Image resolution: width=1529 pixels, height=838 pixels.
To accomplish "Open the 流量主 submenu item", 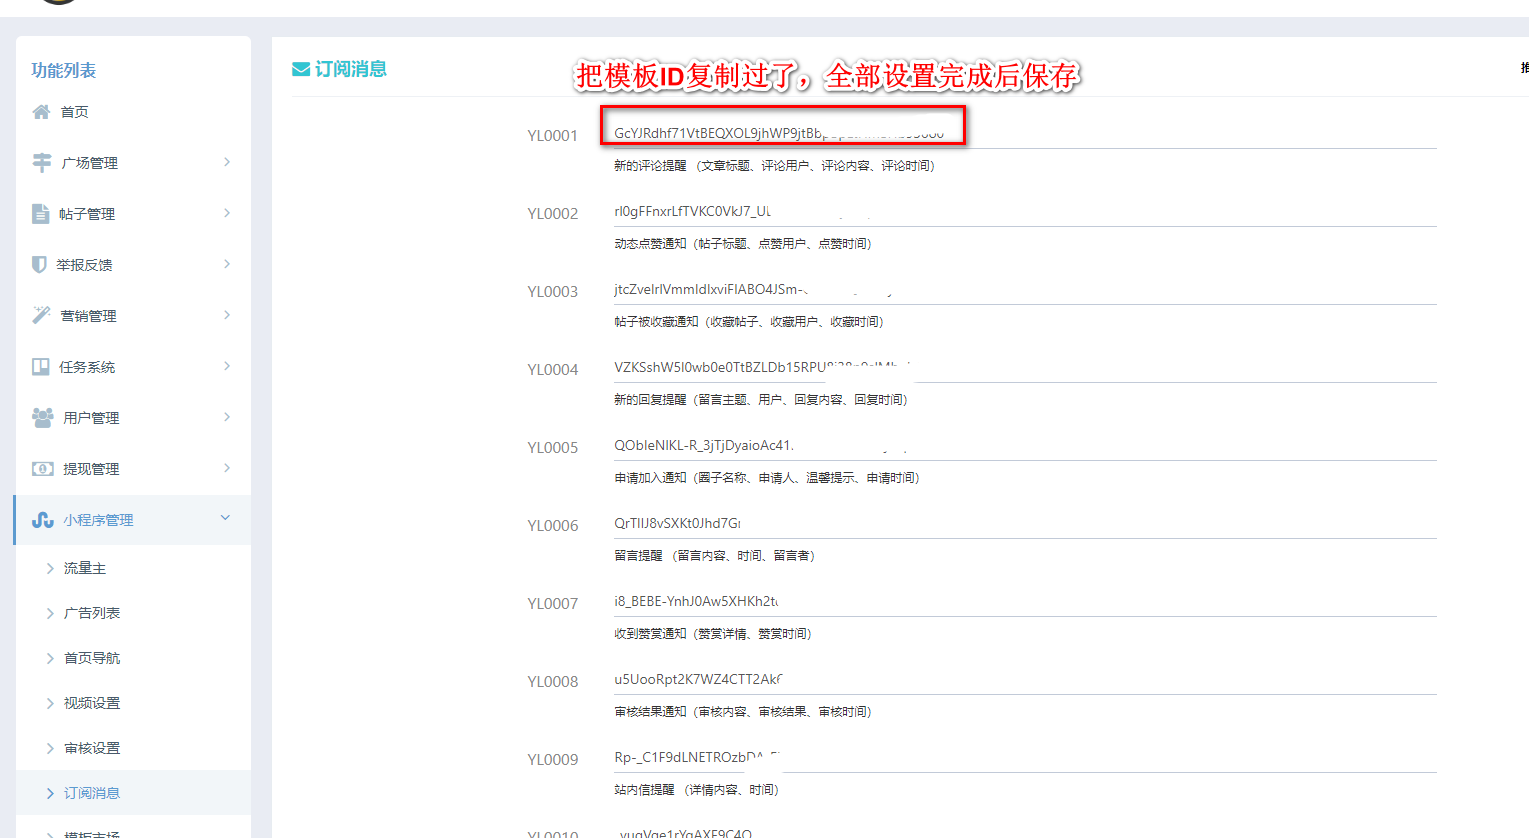I will tap(85, 568).
